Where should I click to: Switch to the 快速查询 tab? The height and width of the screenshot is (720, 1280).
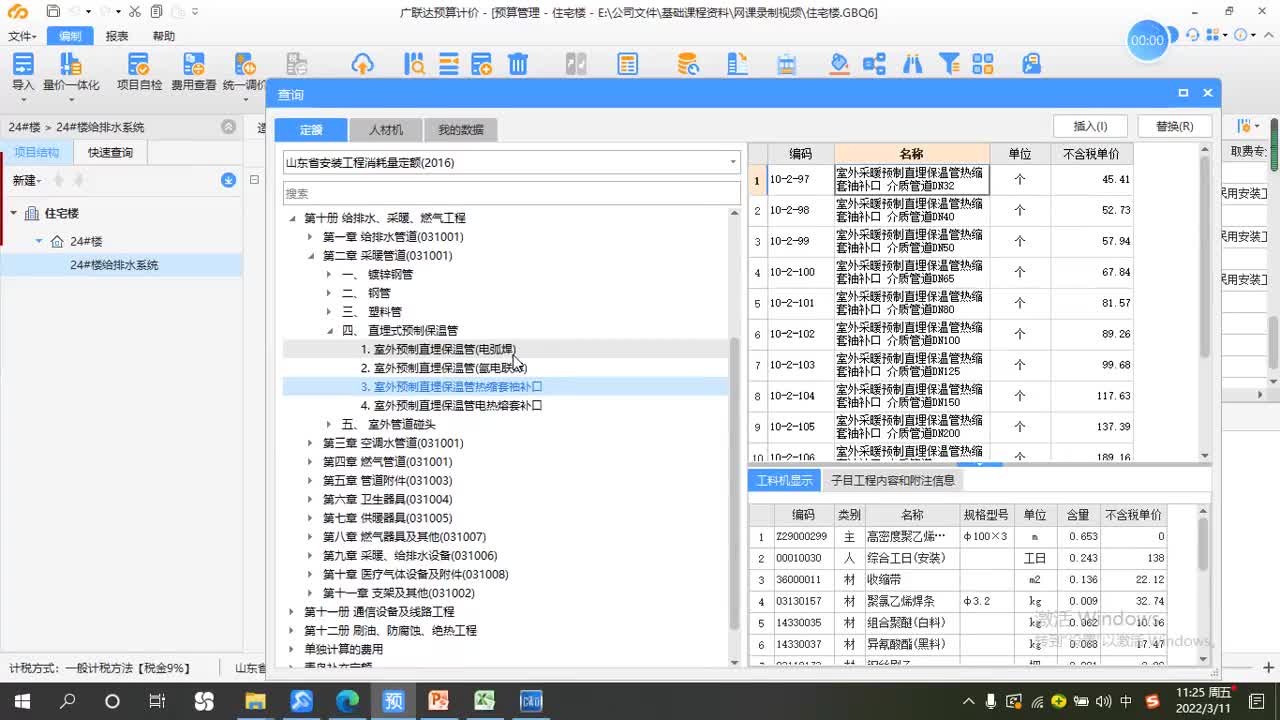coord(110,153)
